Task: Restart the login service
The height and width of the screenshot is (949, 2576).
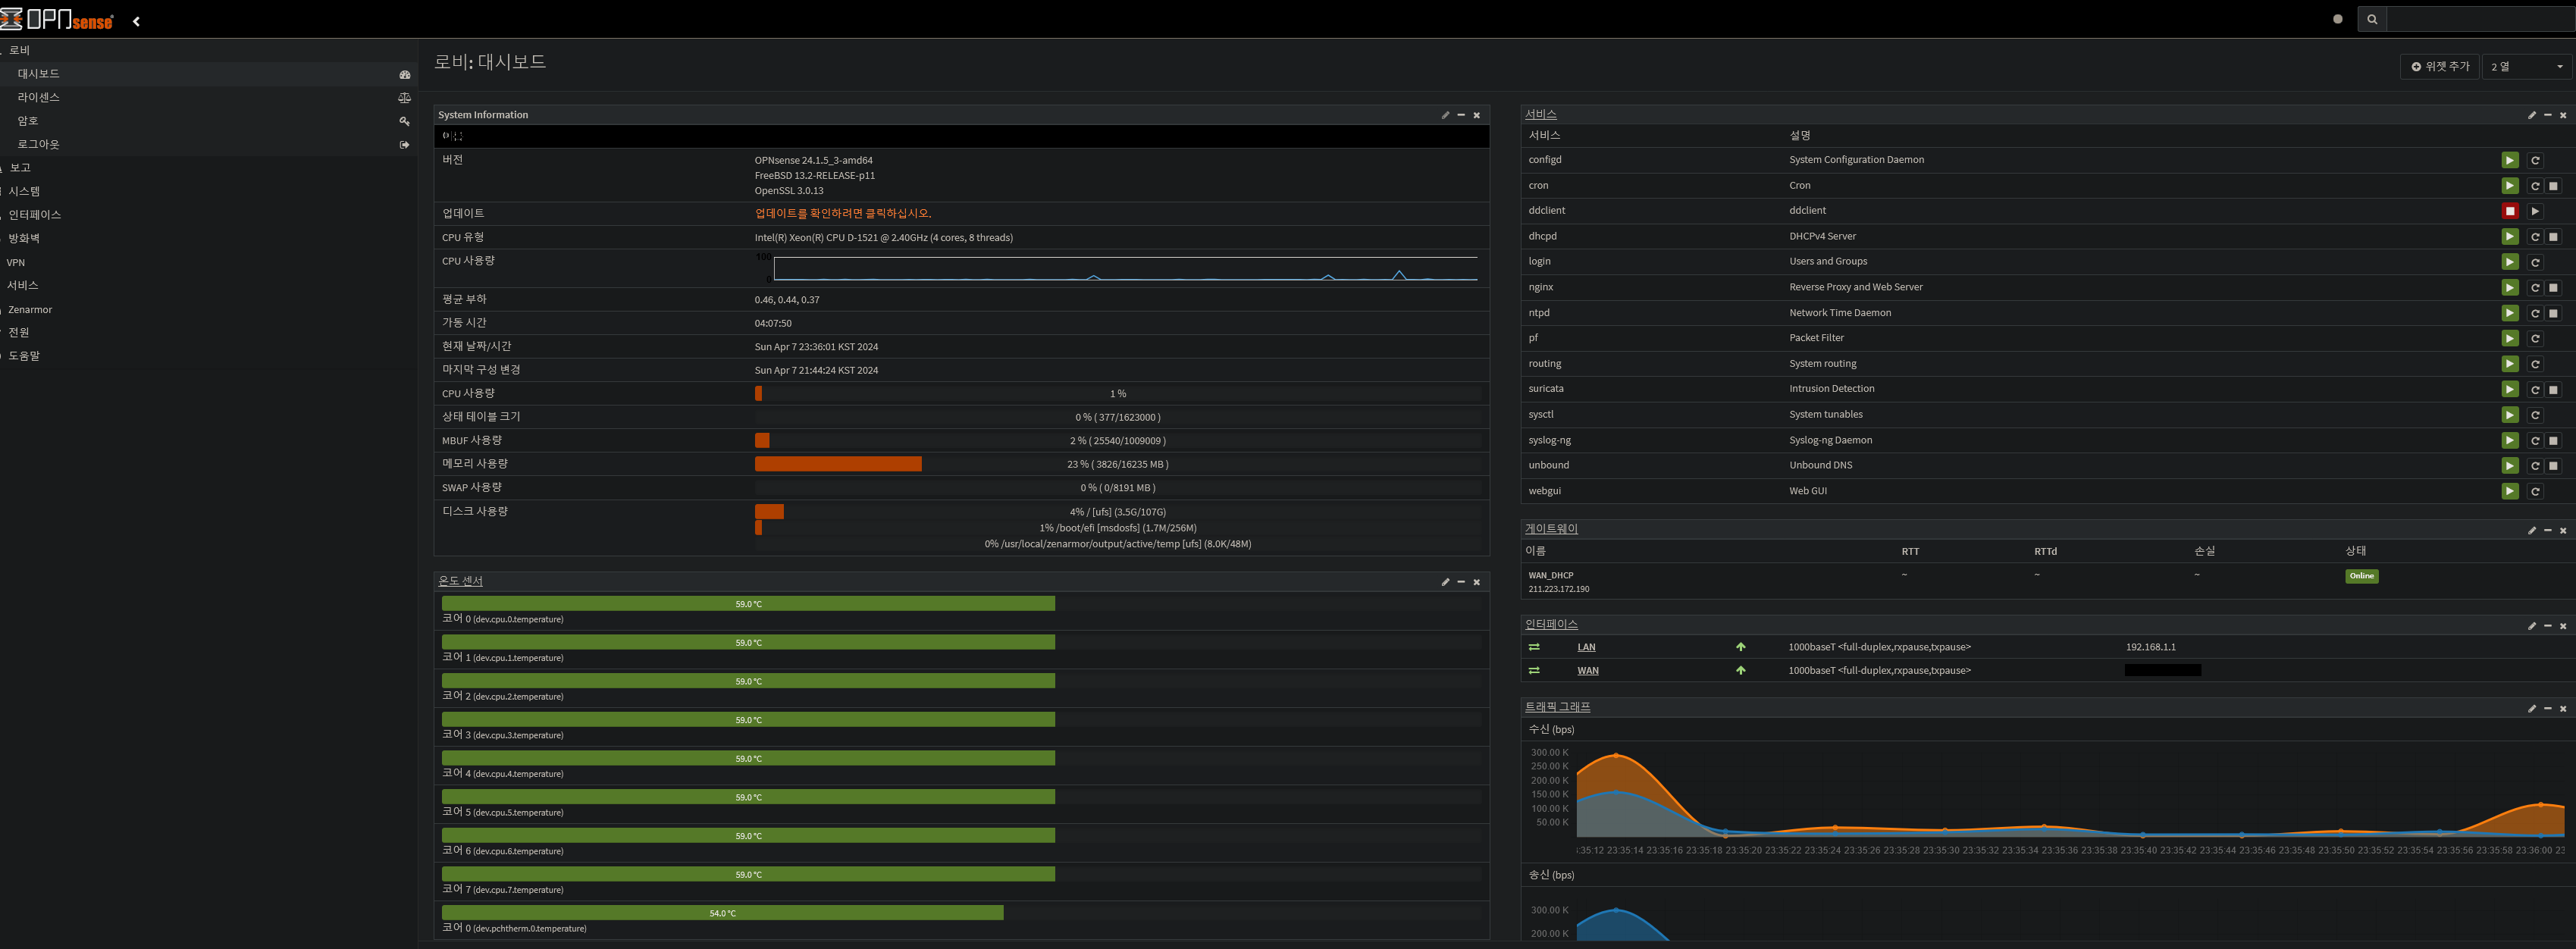Action: click(2535, 262)
